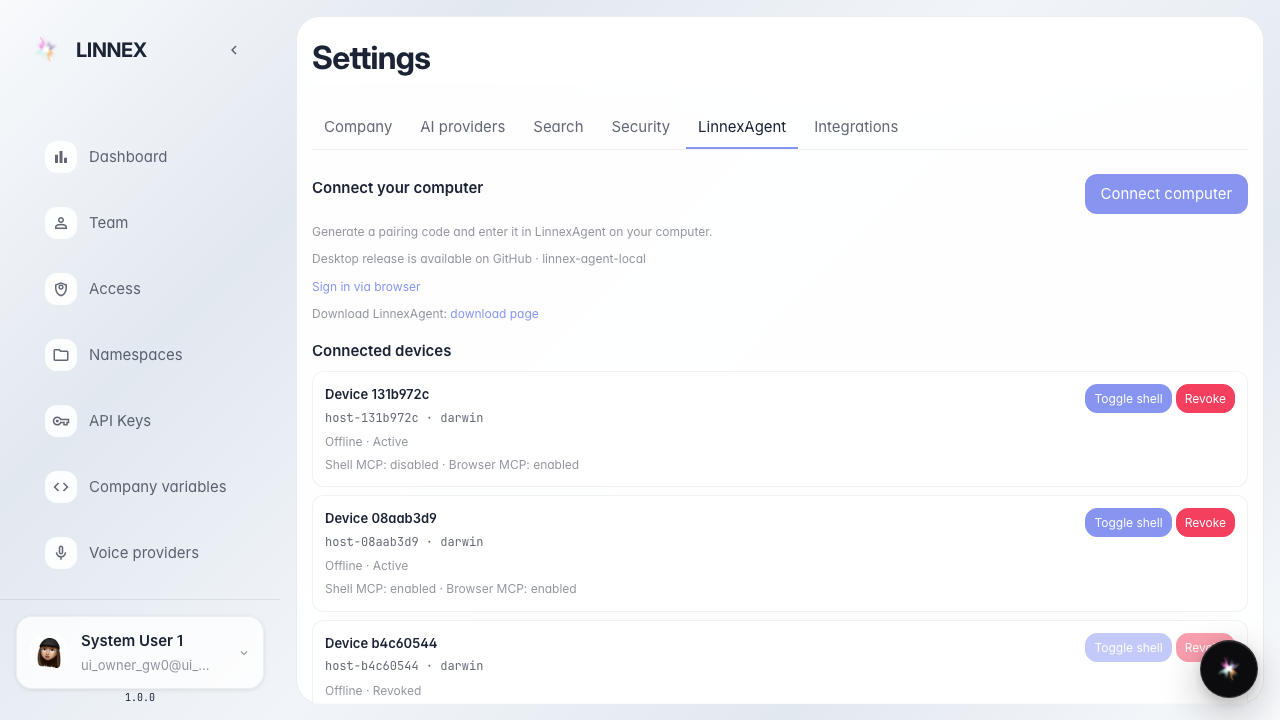The height and width of the screenshot is (720, 1280).
Task: Click Device 08aab3d9 'Offline · Active' status
Action: [x=366, y=566]
